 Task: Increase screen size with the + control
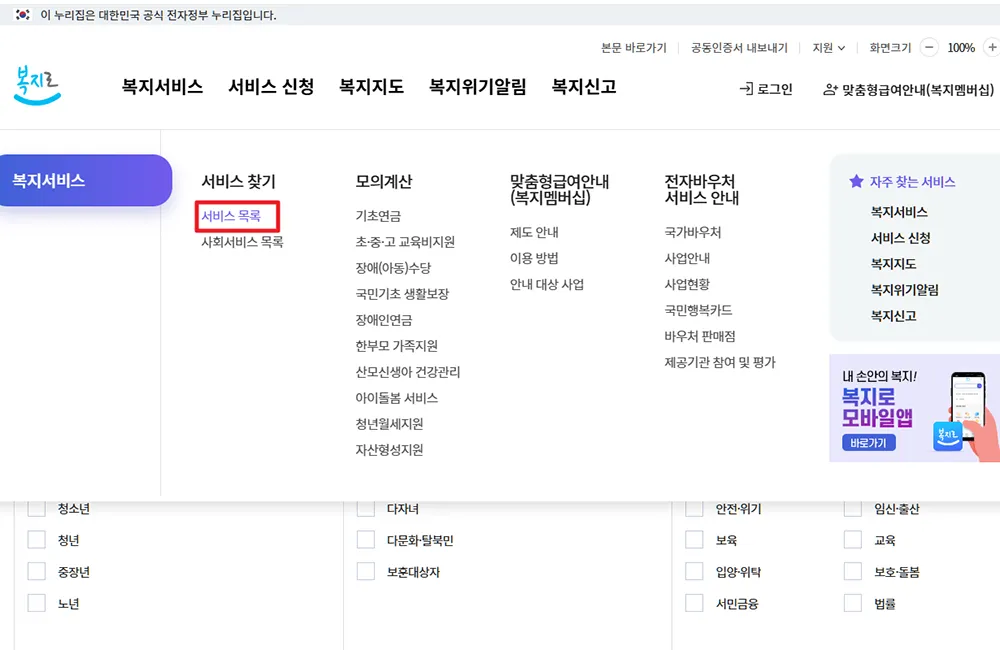point(993,46)
